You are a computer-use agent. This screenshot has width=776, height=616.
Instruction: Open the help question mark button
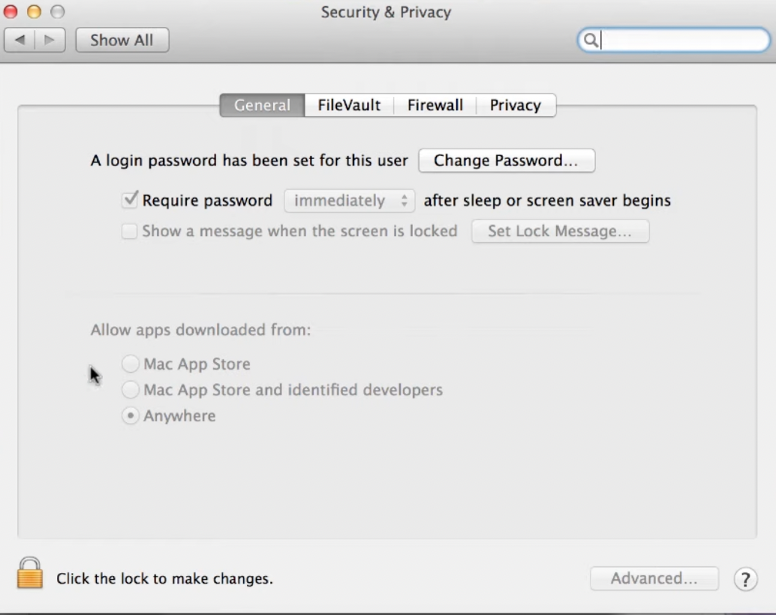click(745, 578)
